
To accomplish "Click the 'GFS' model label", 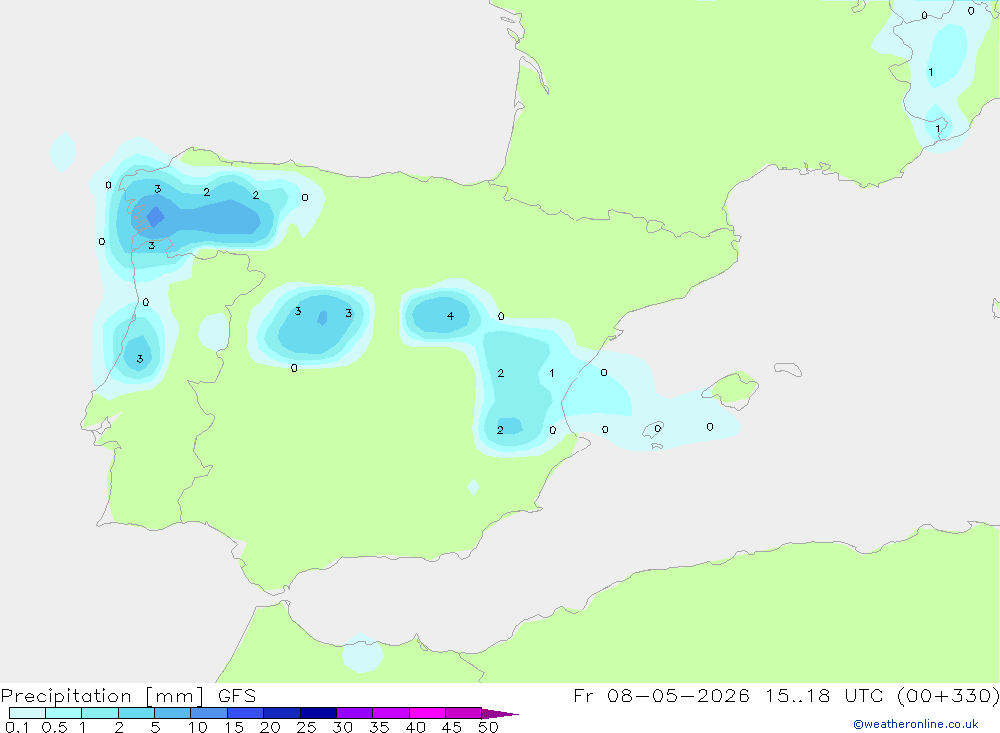I will pos(237,696).
